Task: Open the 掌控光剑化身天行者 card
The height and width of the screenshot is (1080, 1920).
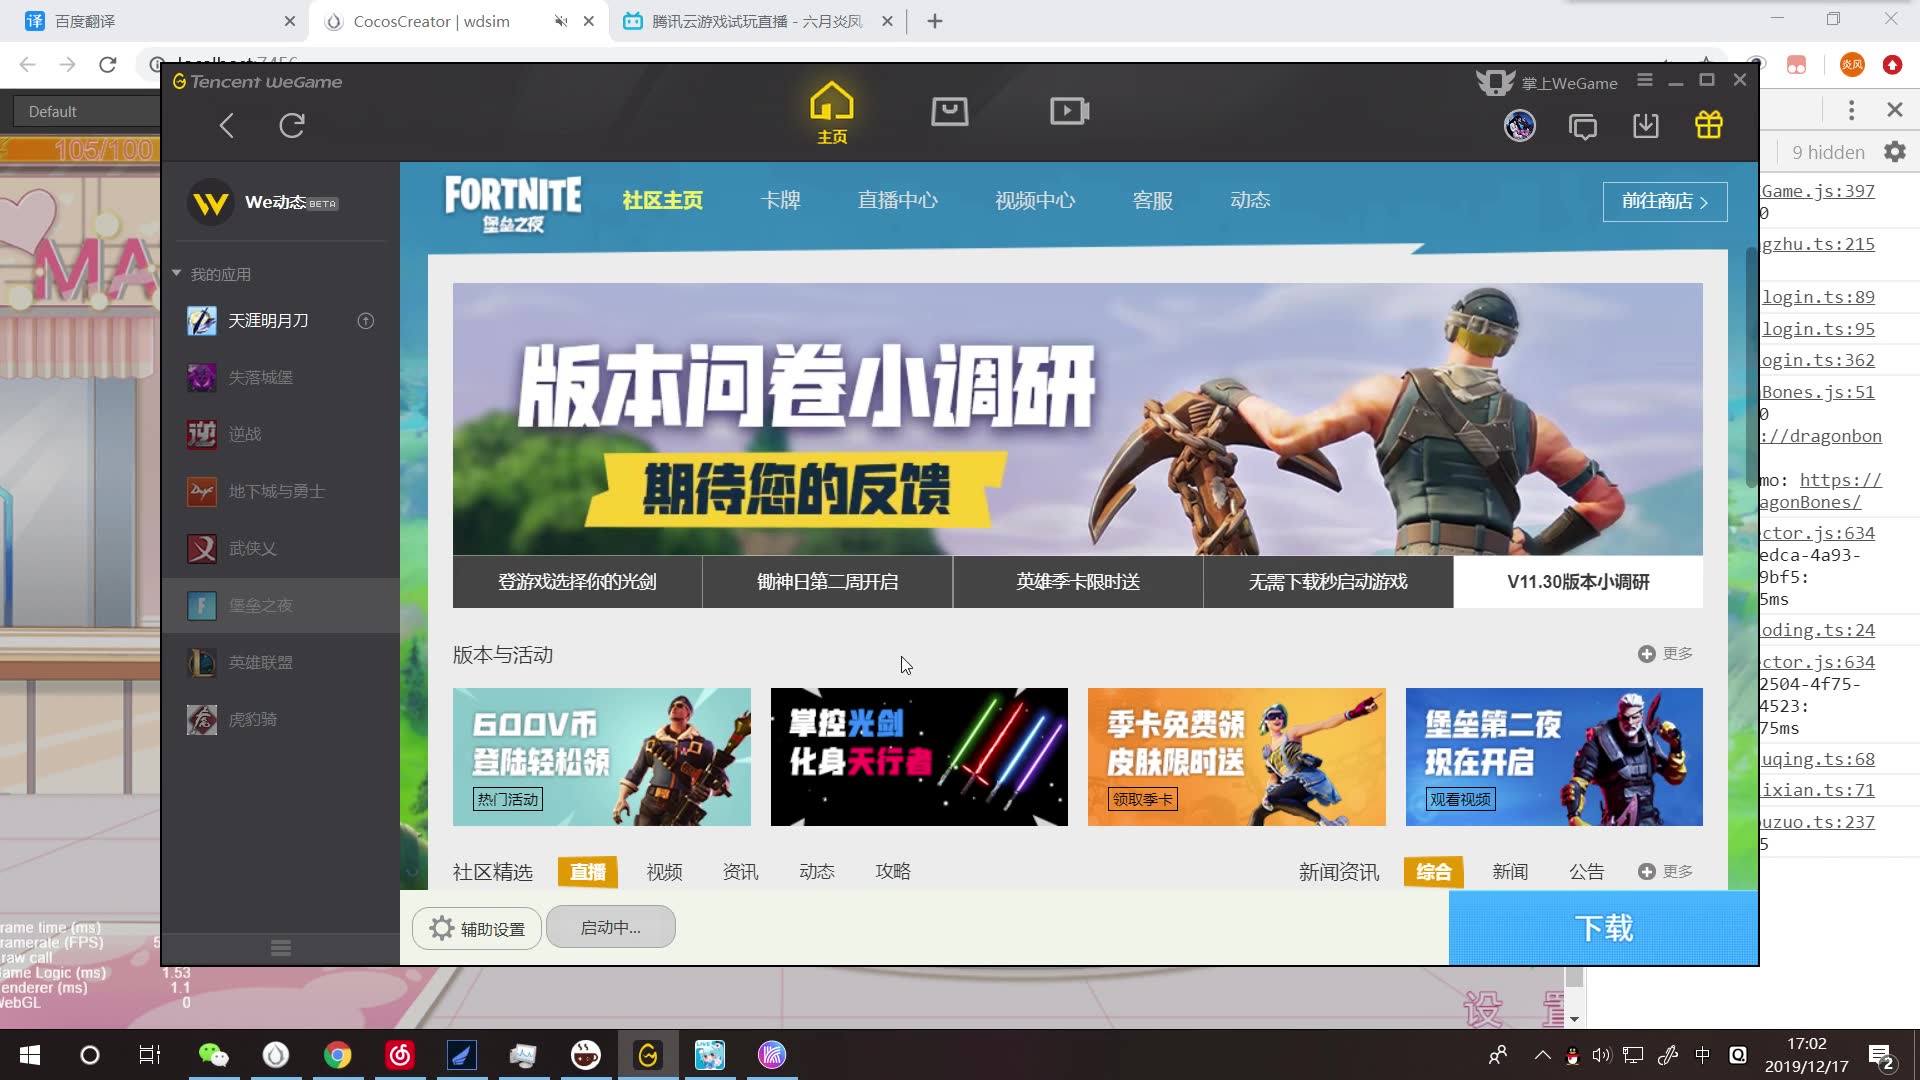Action: point(919,757)
